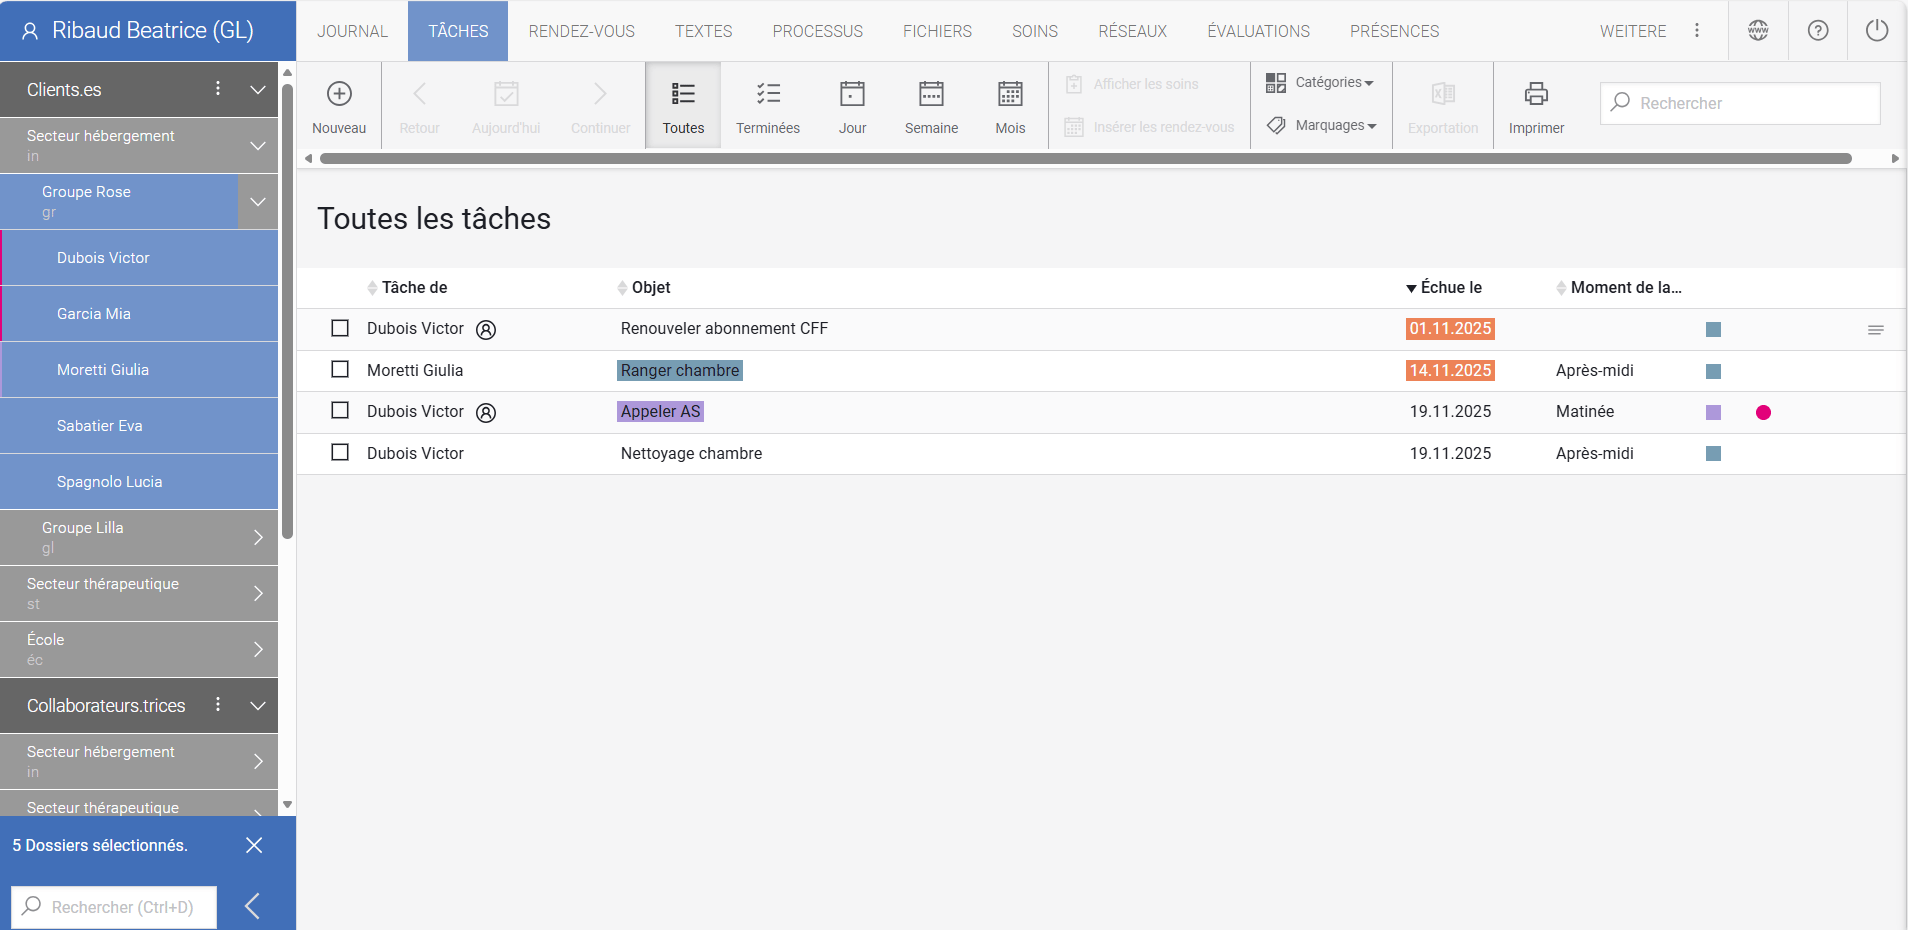
Task: Select client Sabatier Eva in sidebar
Action: pos(100,426)
